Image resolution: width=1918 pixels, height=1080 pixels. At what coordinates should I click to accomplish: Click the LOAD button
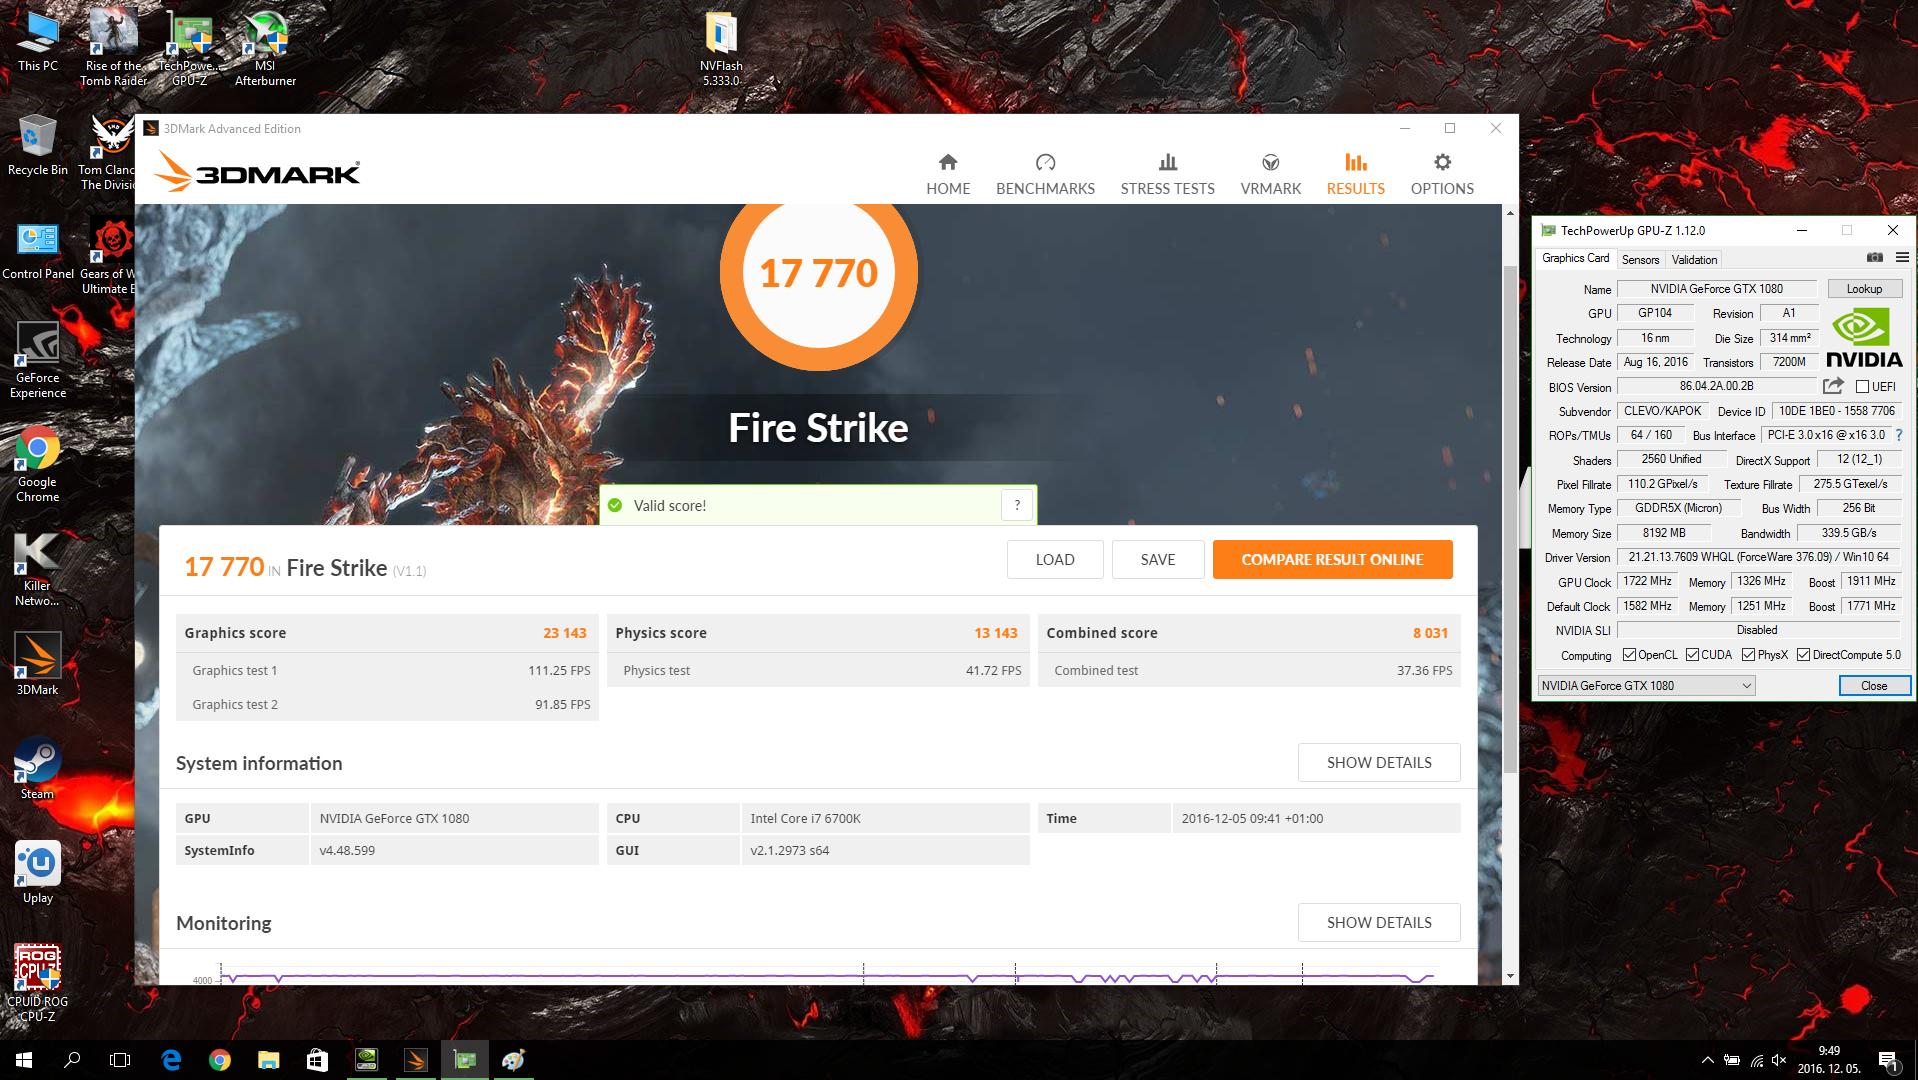point(1055,560)
